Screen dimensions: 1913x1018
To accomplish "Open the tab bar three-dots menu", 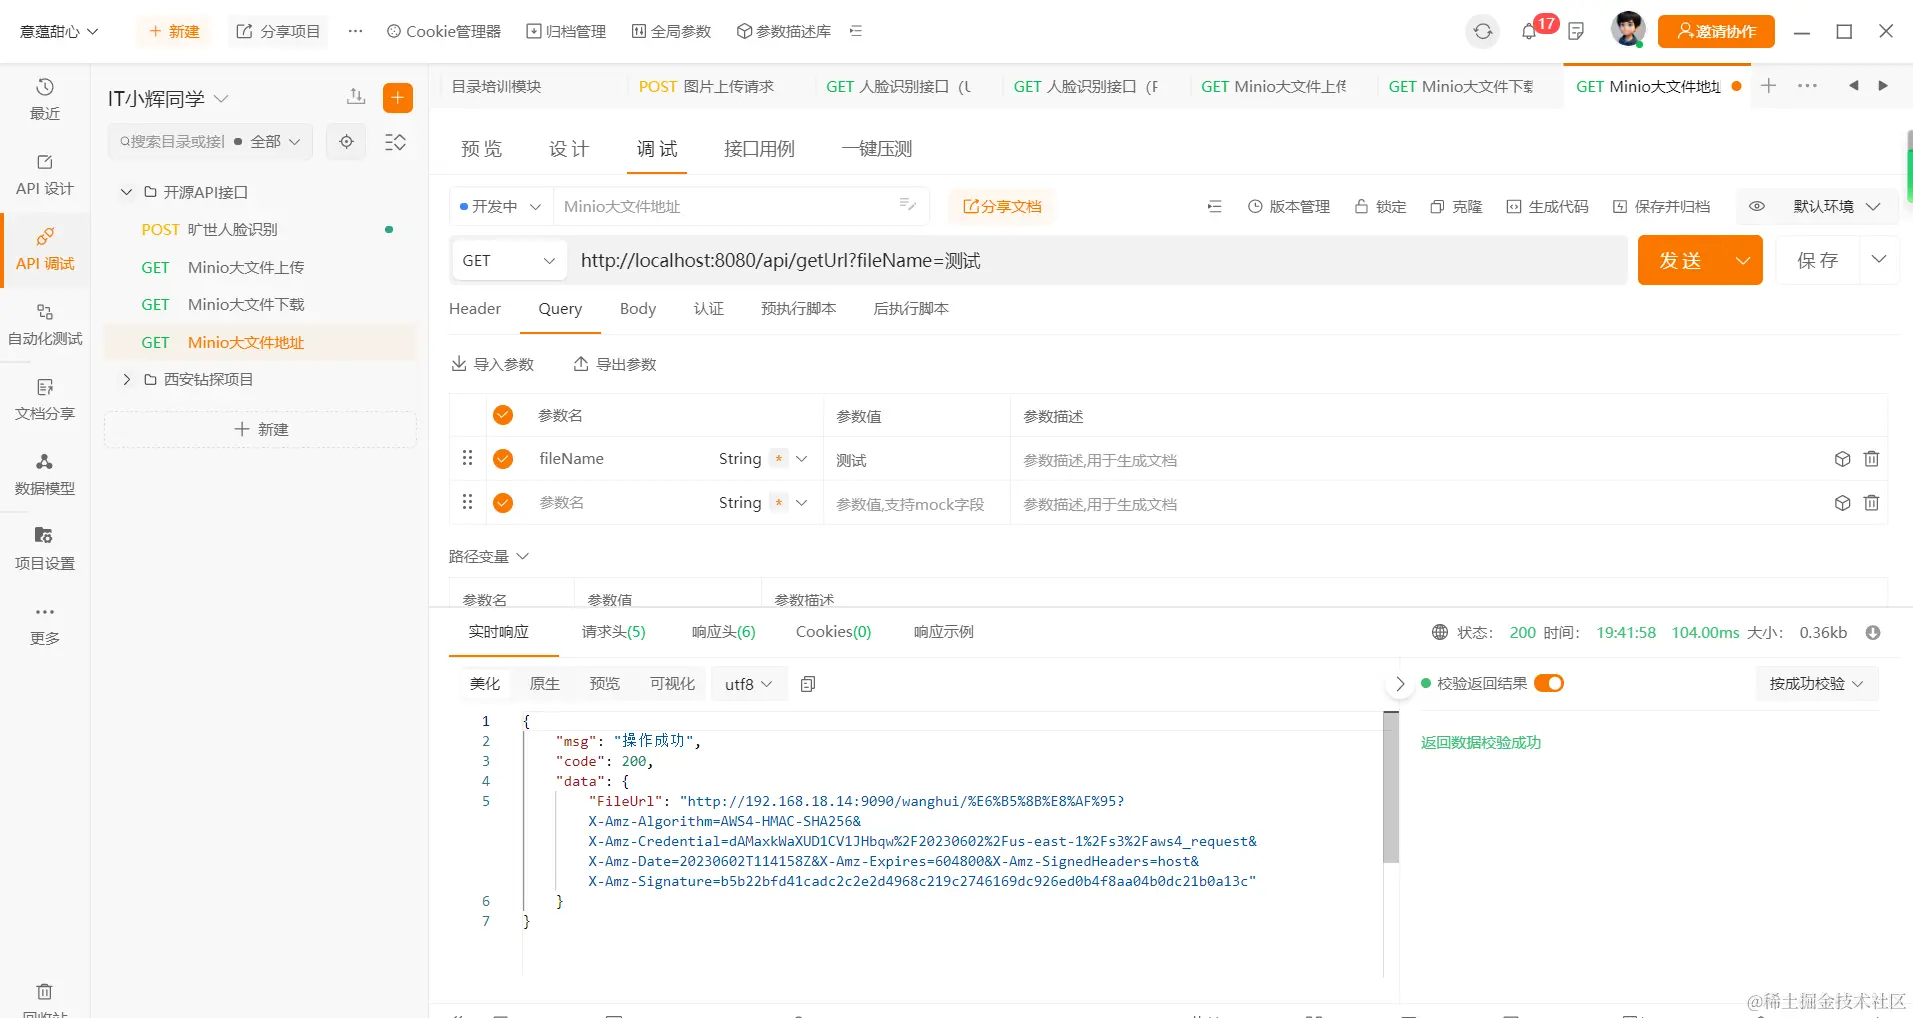I will 1807,86.
